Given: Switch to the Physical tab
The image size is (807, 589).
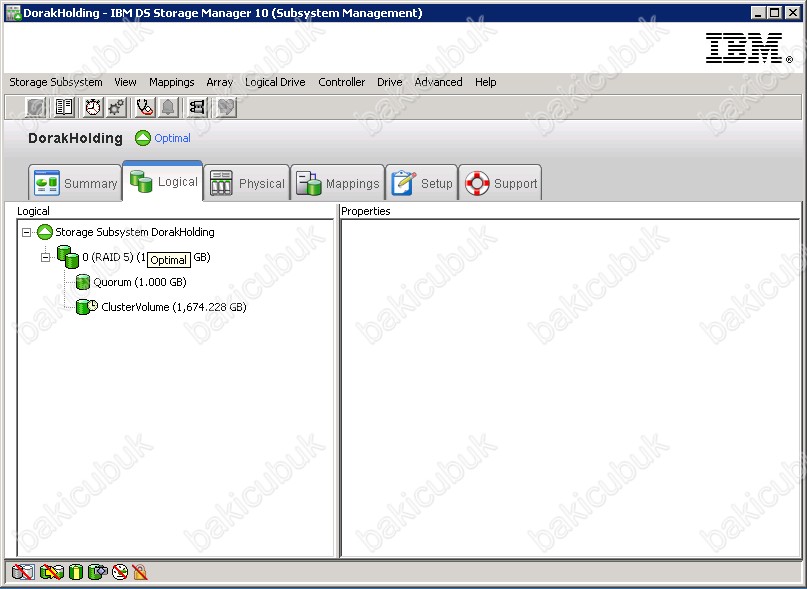Looking at the screenshot, I should 247,183.
